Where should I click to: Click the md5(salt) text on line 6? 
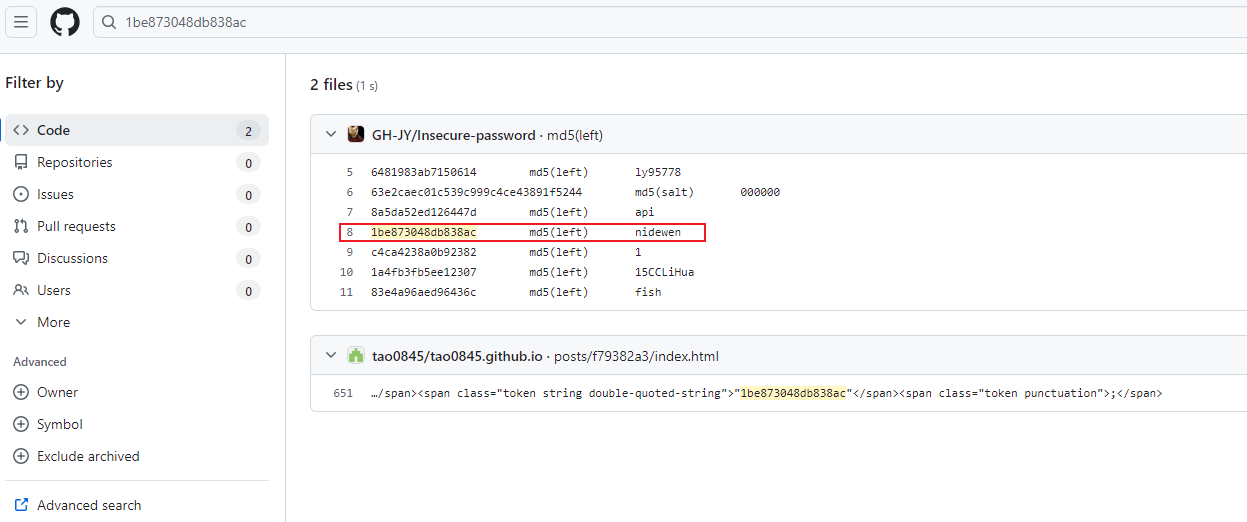(x=662, y=192)
